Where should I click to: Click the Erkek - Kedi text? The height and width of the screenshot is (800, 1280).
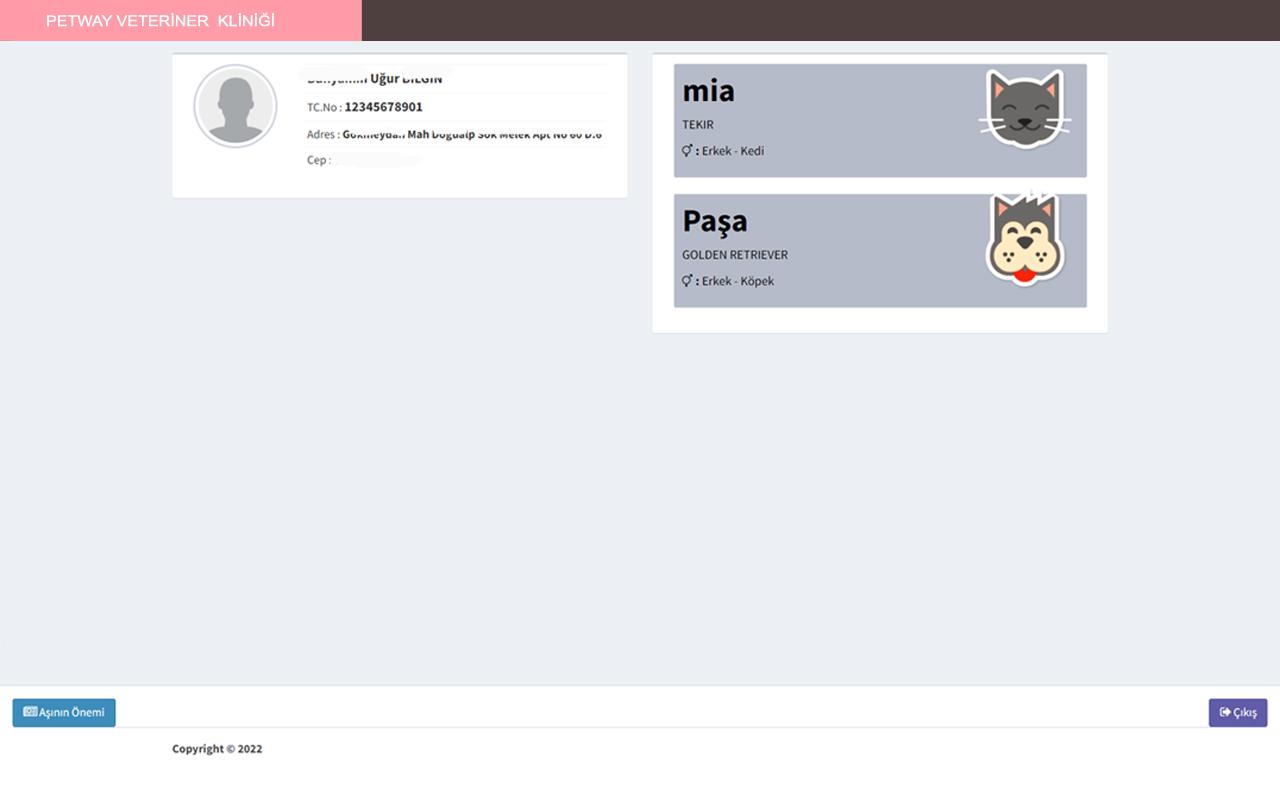[733, 151]
